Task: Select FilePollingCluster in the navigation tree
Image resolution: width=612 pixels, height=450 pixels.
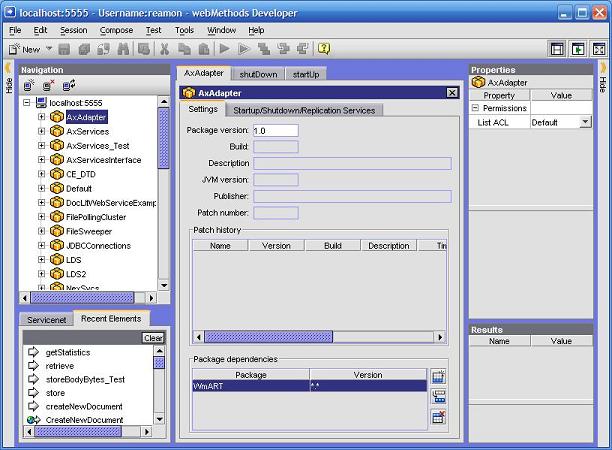Action: (96, 217)
